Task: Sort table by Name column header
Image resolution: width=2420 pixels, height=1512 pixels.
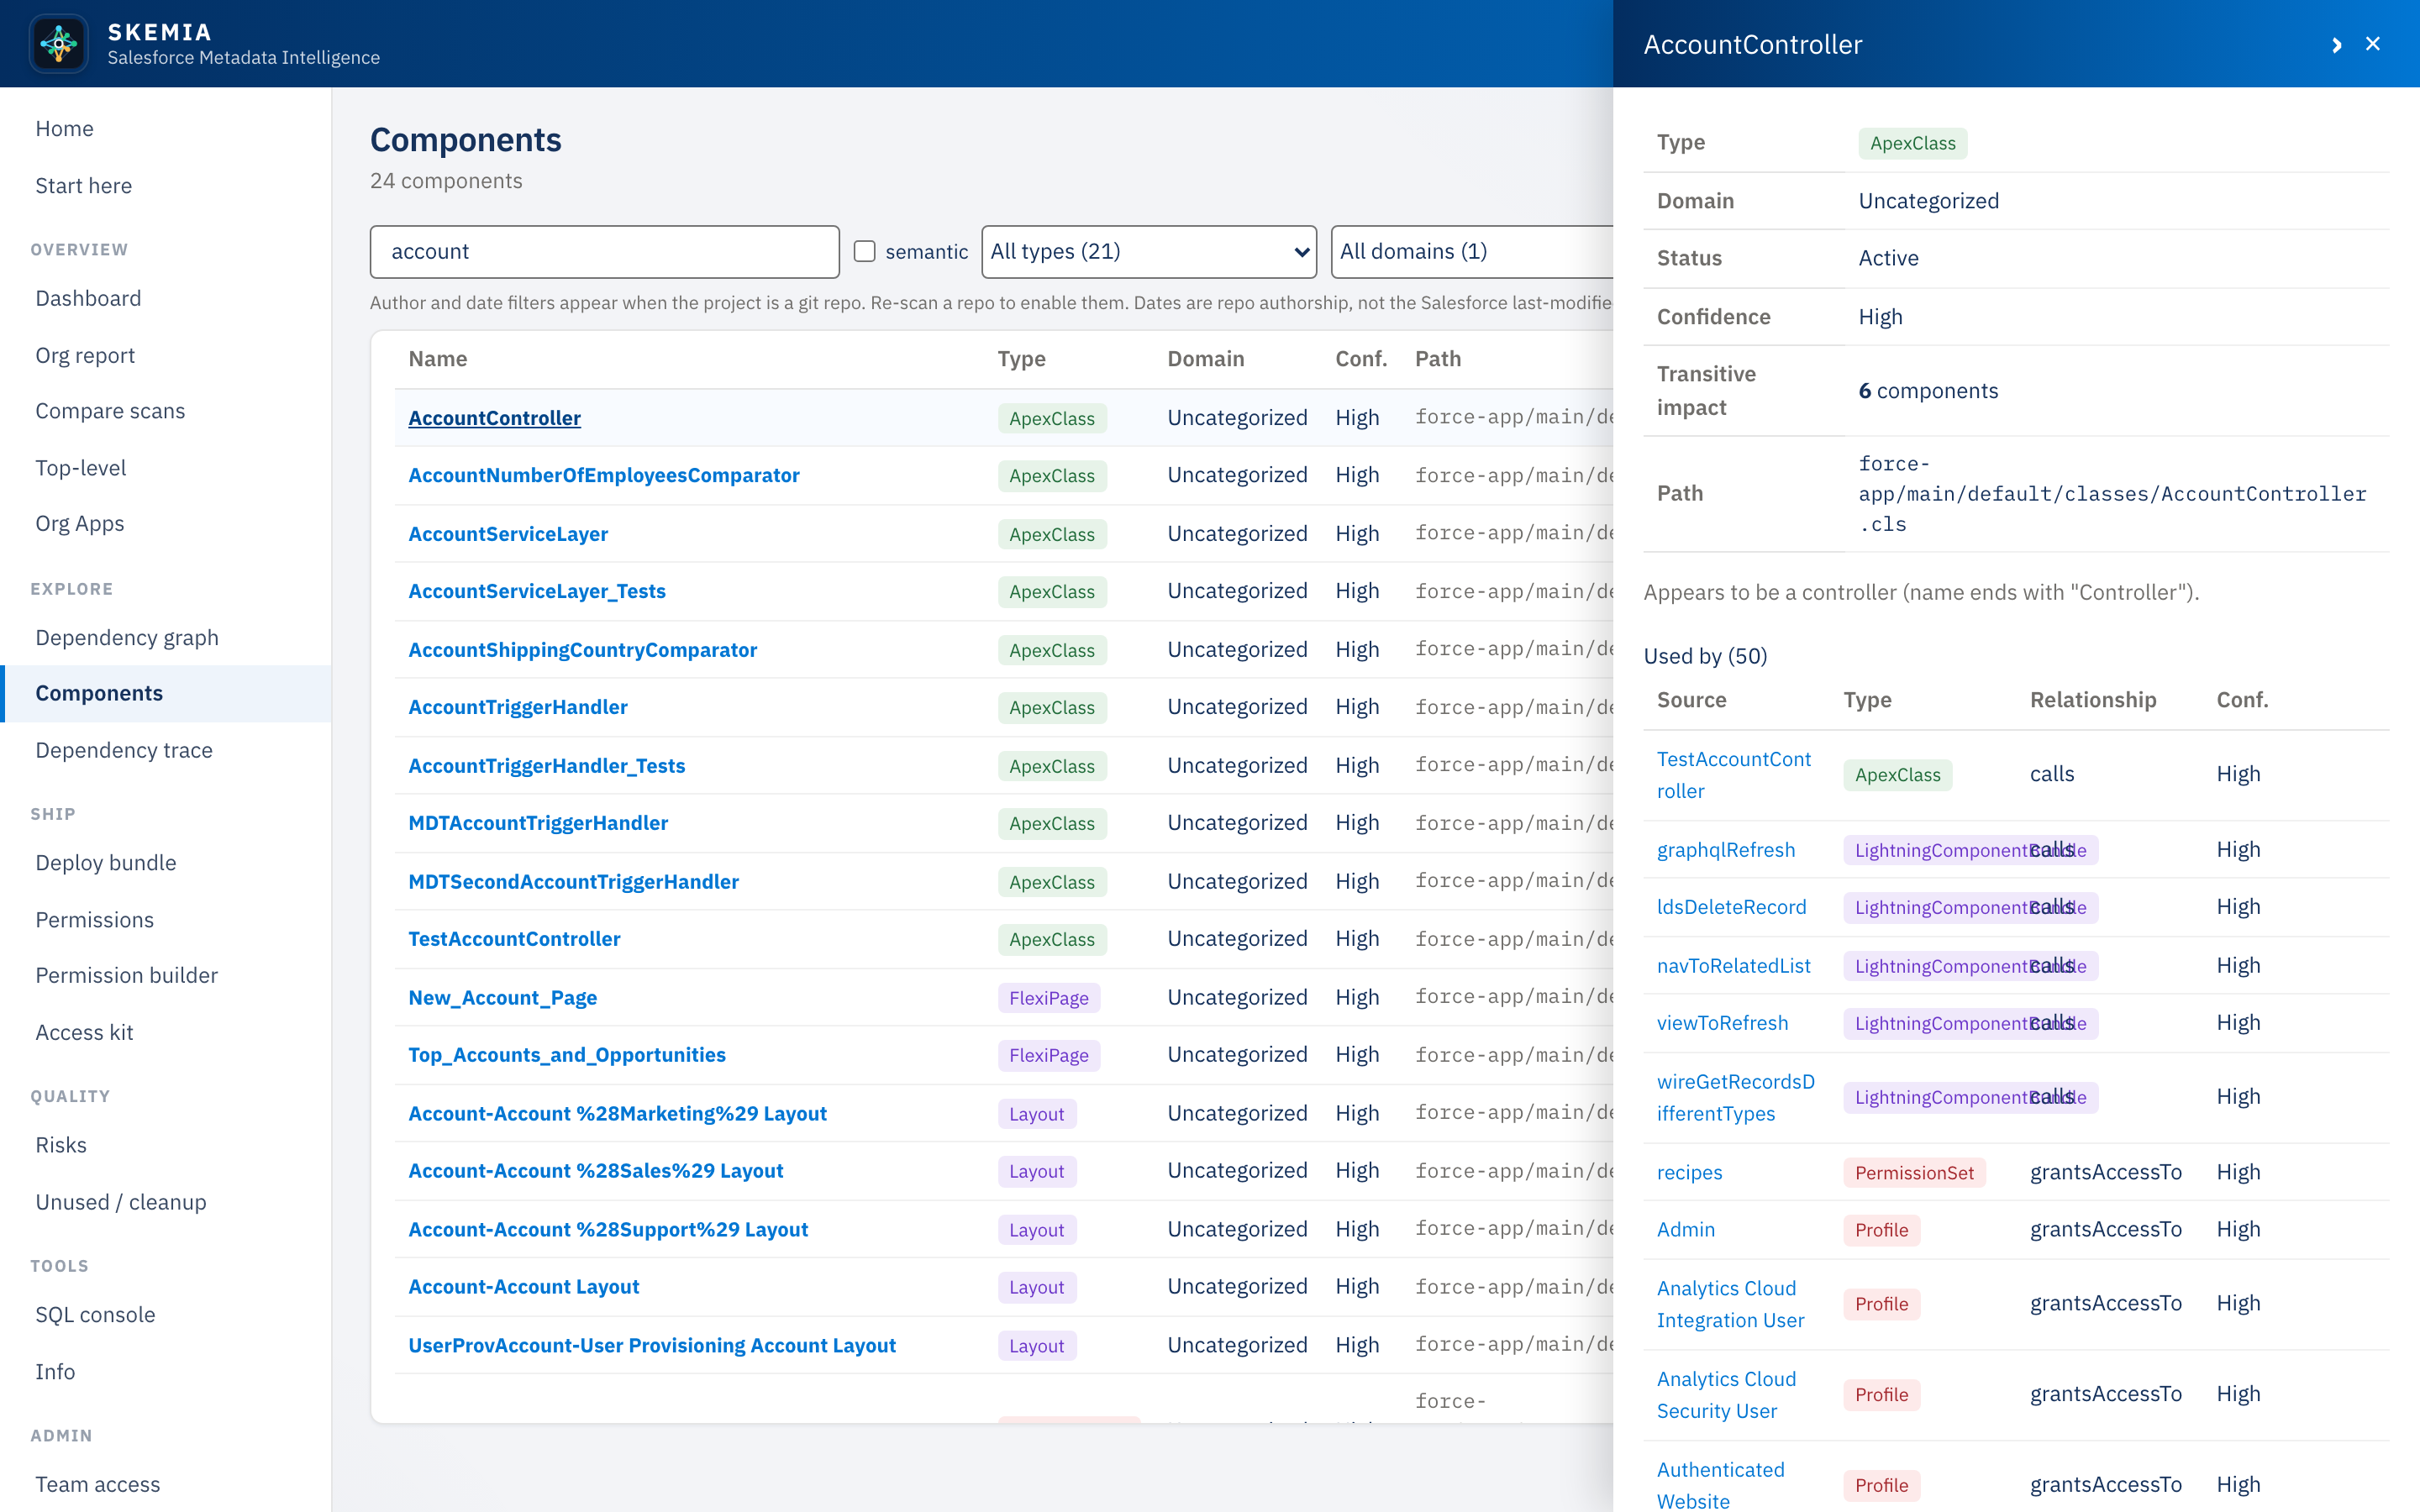Action: 437,359
